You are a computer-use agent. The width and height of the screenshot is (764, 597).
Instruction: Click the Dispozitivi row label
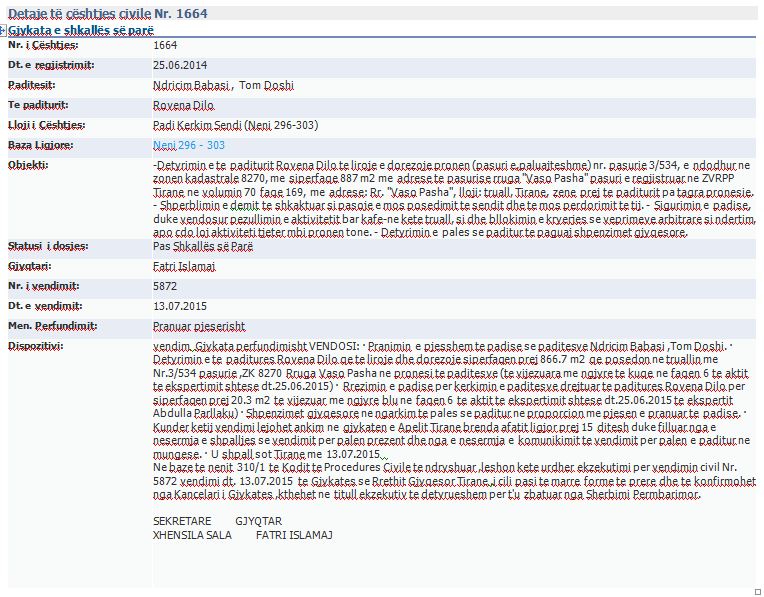(36, 346)
